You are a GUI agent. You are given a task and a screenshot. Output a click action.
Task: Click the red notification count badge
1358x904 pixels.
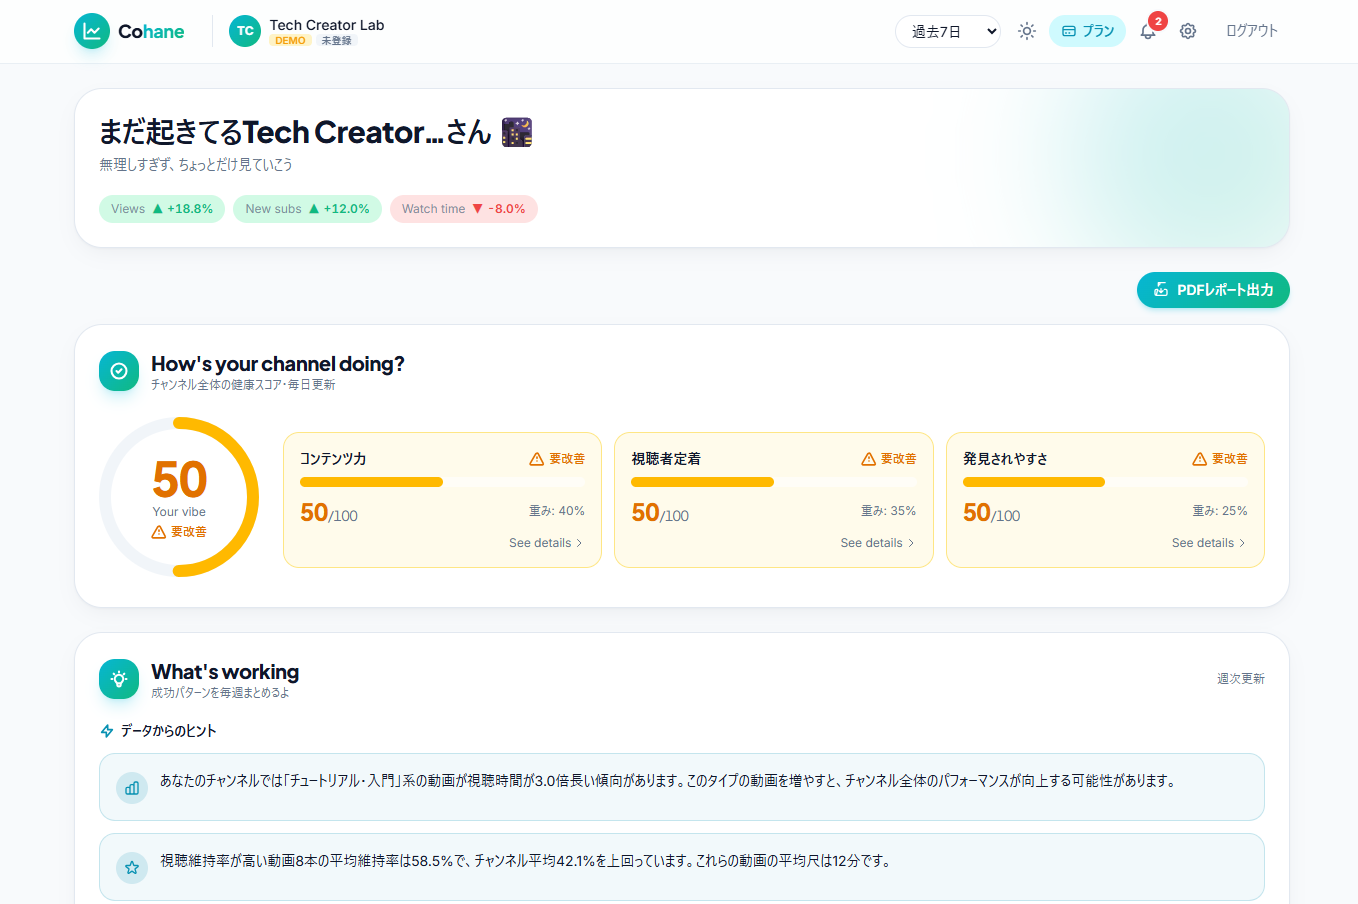coord(1158,21)
